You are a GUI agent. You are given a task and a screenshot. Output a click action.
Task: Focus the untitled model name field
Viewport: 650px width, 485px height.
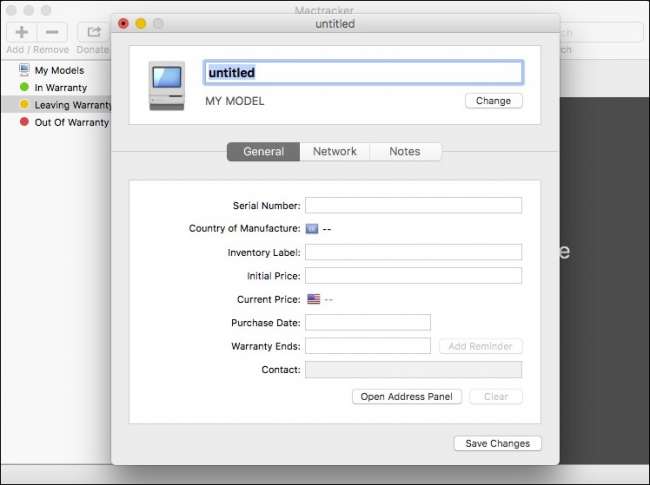tap(363, 73)
